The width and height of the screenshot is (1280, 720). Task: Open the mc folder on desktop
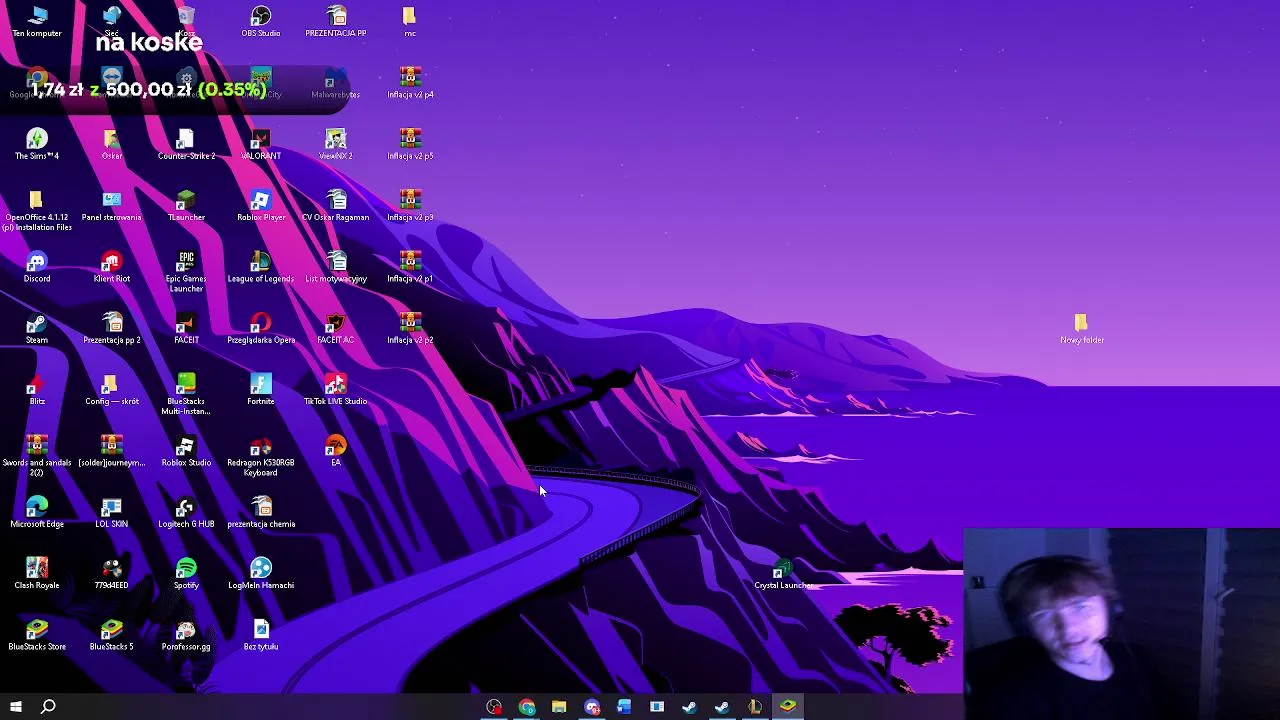tap(410, 21)
